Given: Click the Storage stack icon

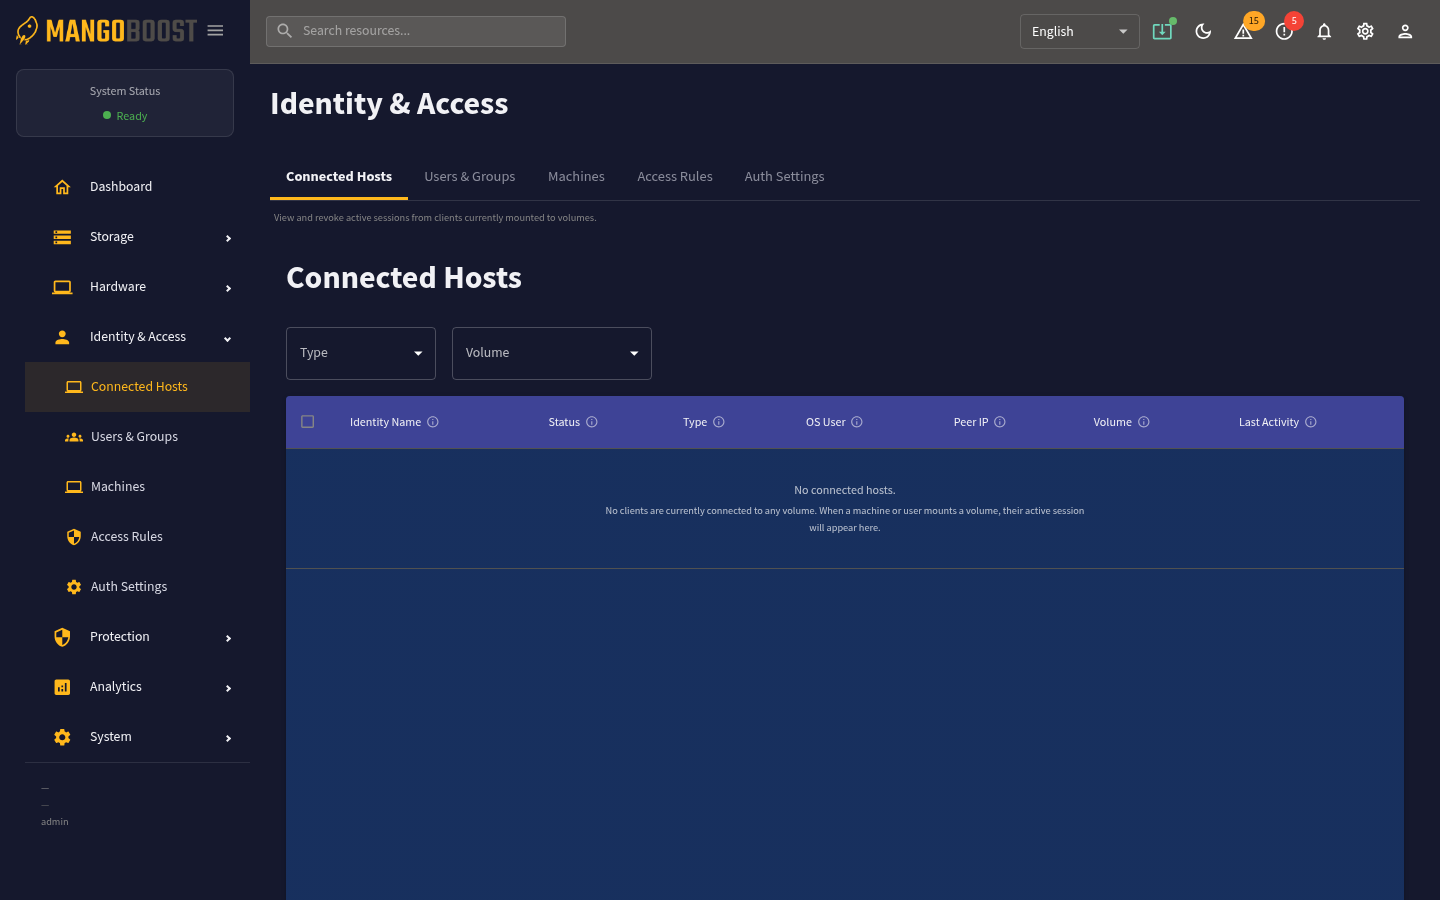Looking at the screenshot, I should (x=62, y=237).
